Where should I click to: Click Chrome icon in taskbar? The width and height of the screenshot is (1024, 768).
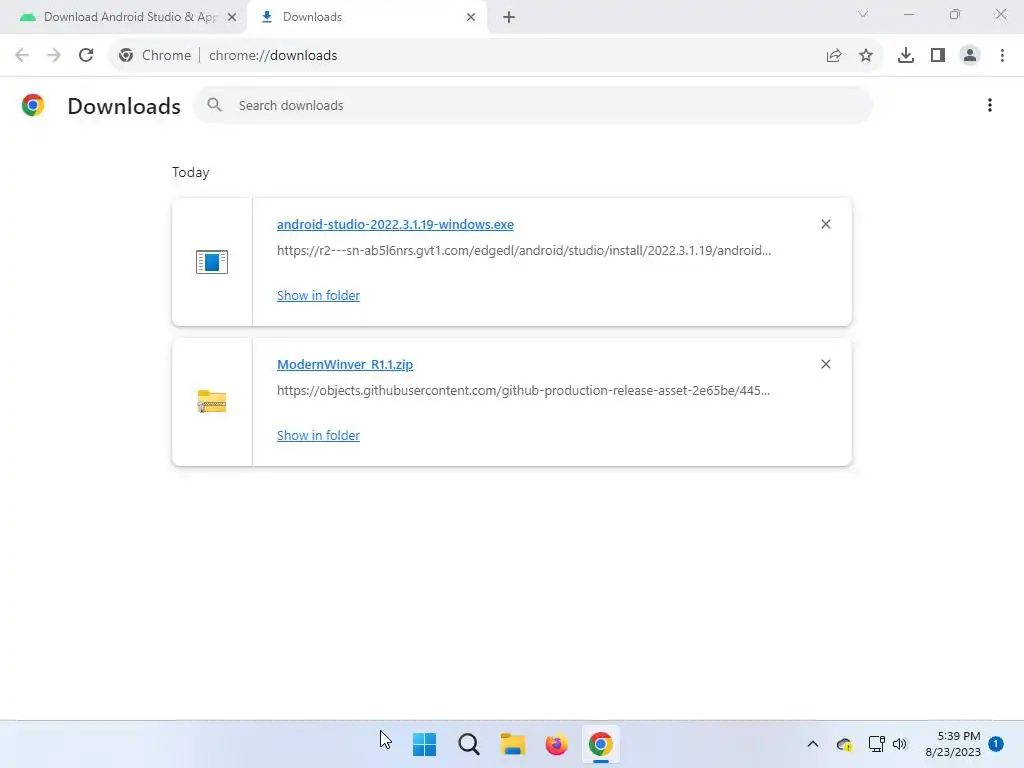[601, 744]
